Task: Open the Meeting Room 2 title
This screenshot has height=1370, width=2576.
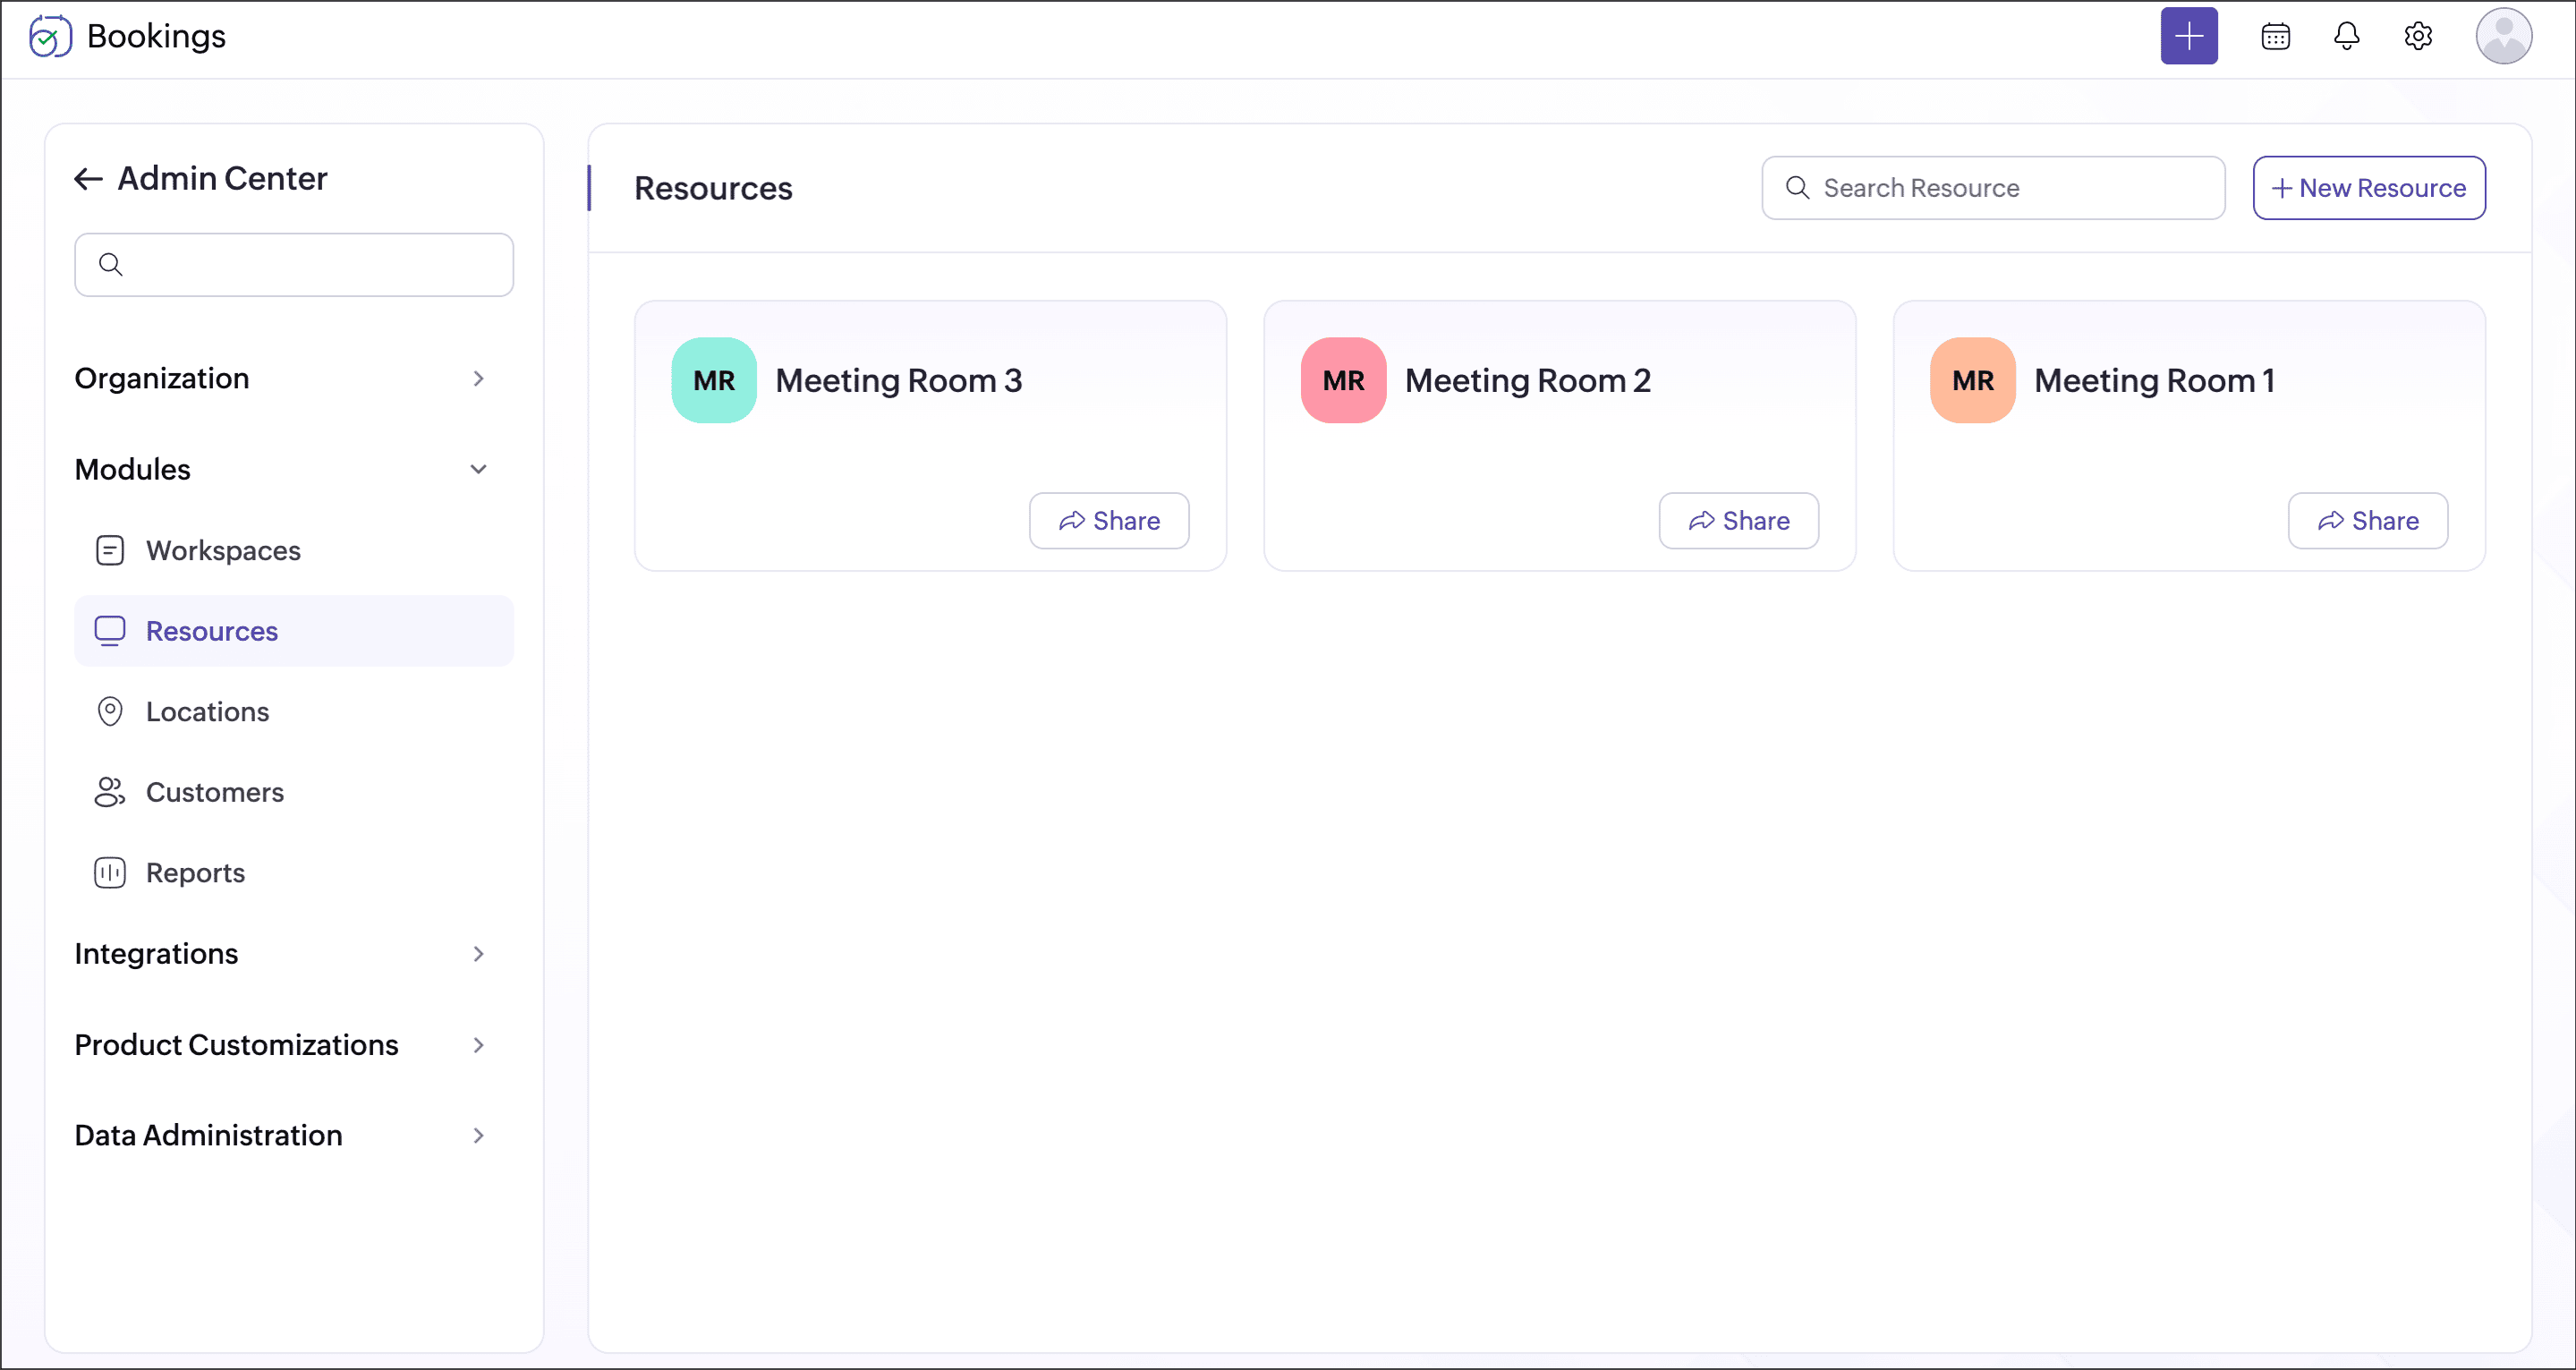Action: click(x=1527, y=381)
